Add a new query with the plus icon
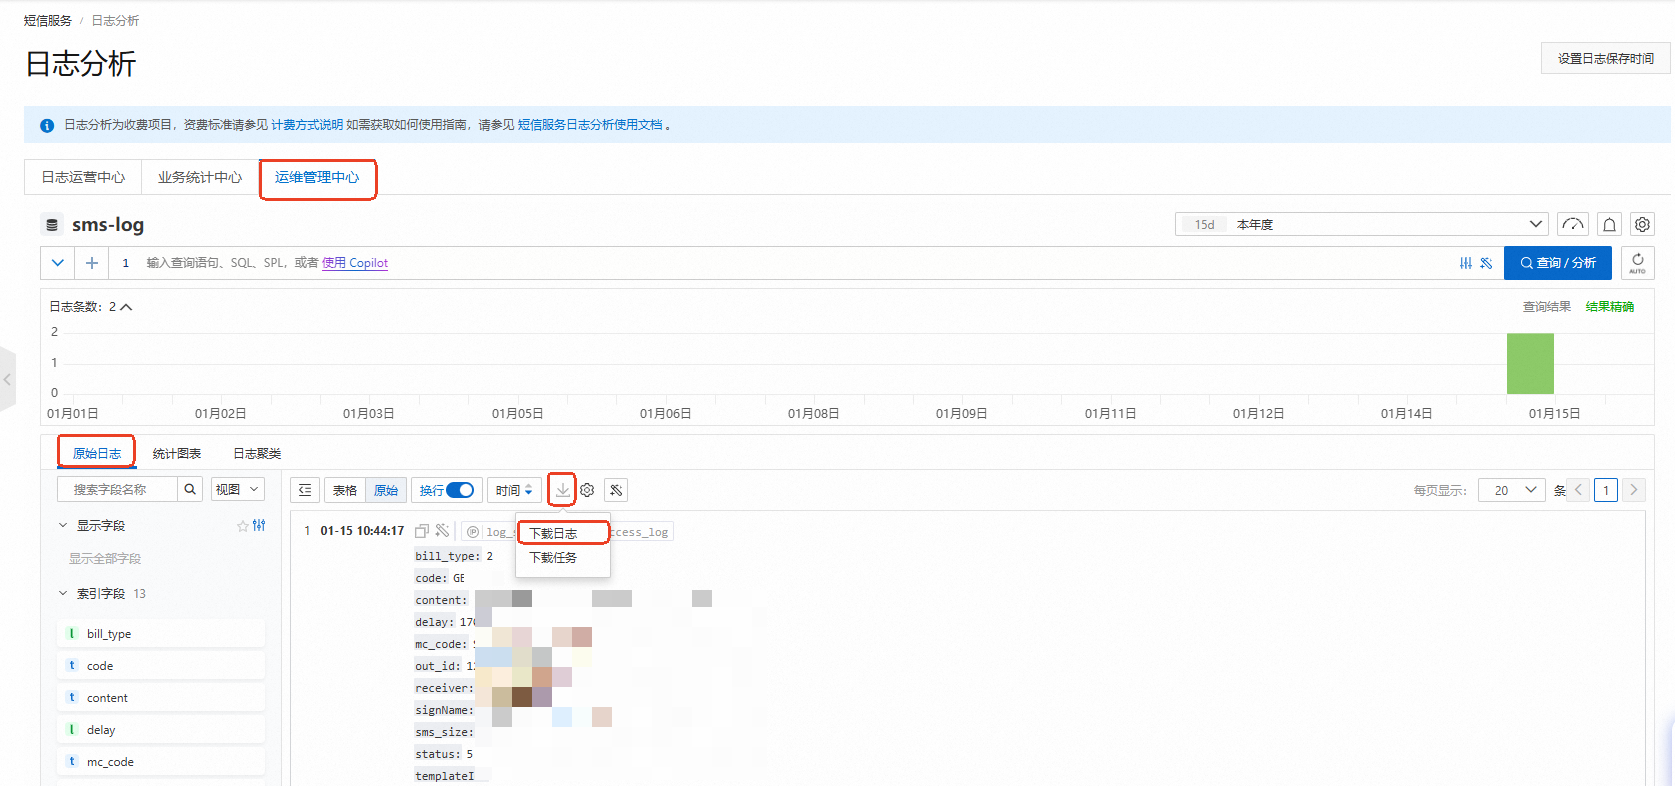Viewport: 1675px width, 786px height. [91, 263]
